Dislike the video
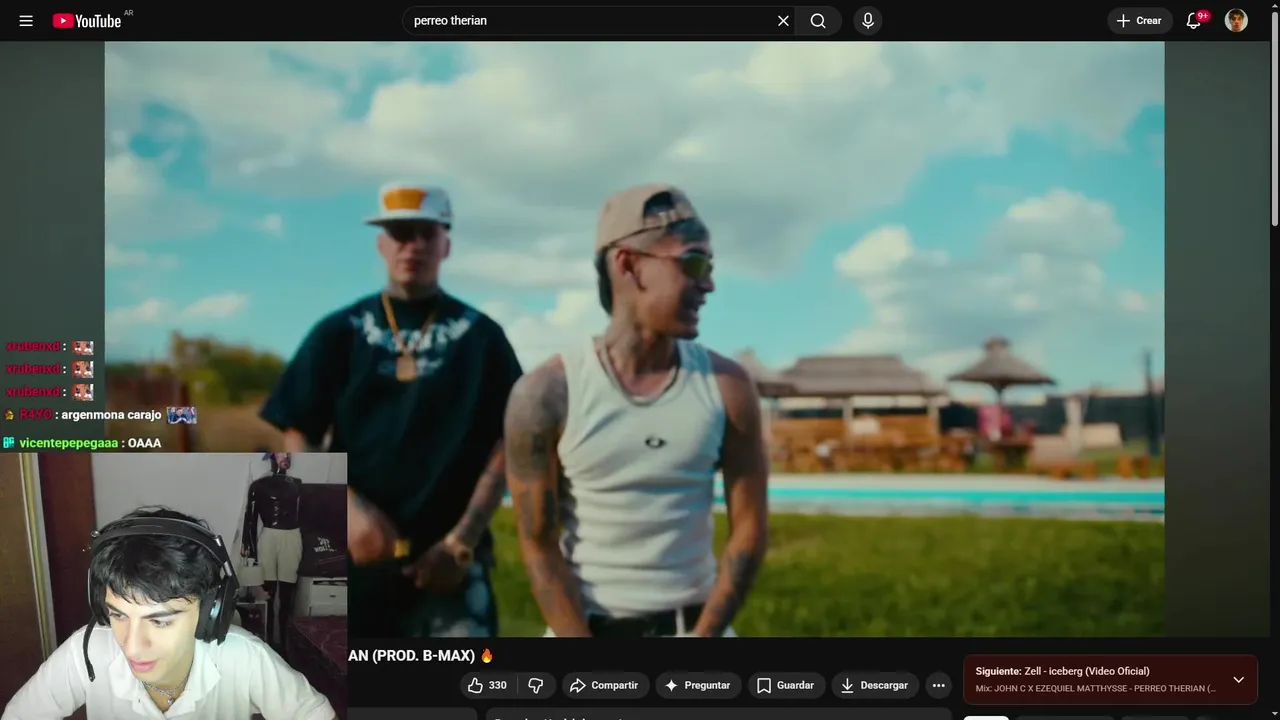The height and width of the screenshot is (720, 1280). (x=535, y=685)
